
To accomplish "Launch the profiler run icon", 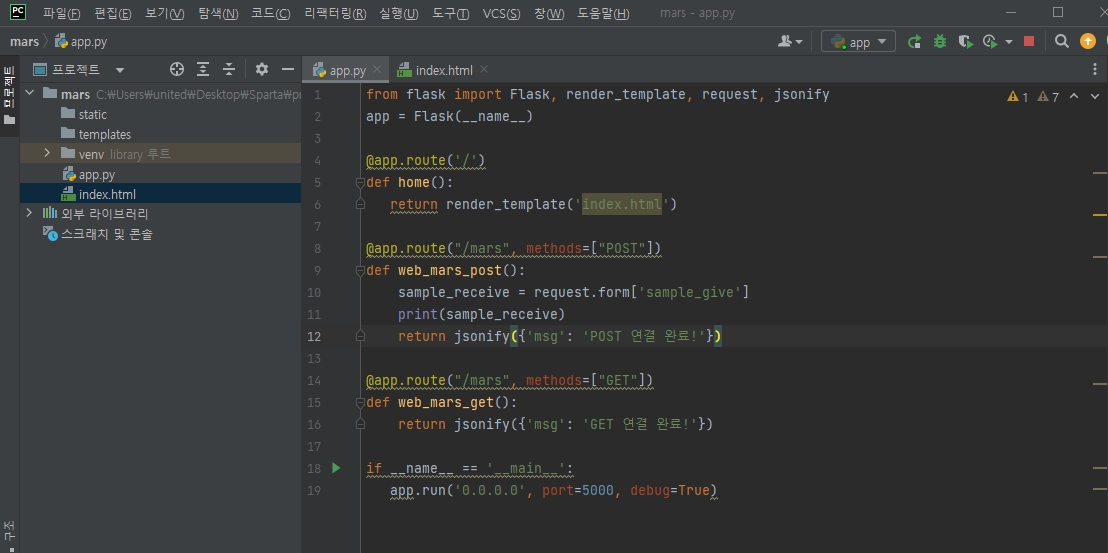I will point(991,42).
